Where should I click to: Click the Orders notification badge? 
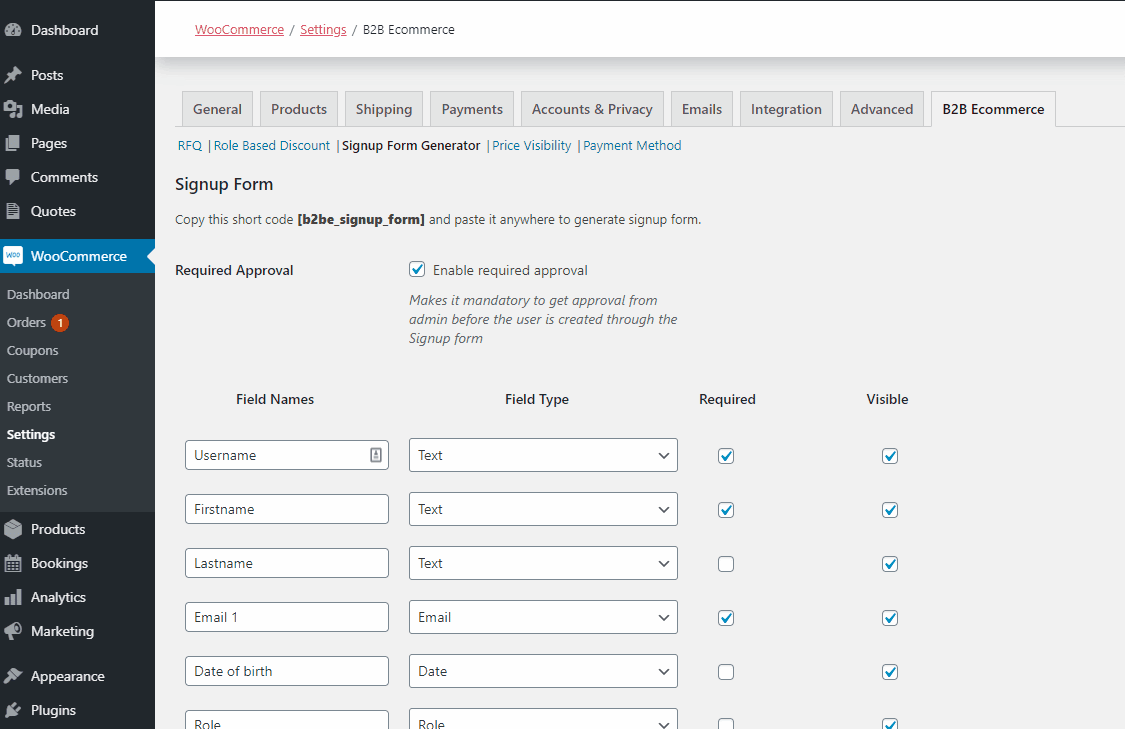[60, 323]
